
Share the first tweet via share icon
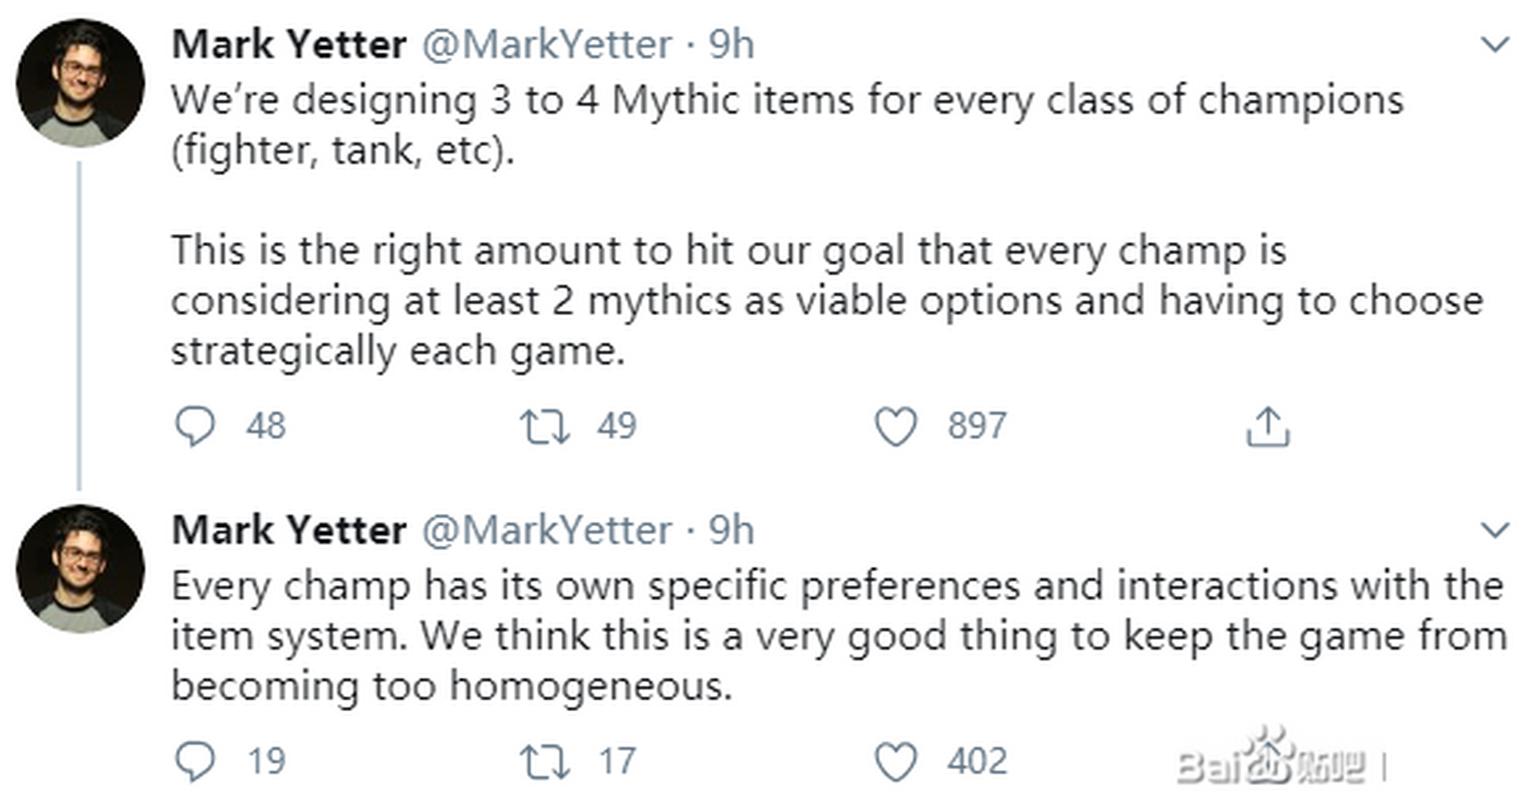tap(1267, 427)
